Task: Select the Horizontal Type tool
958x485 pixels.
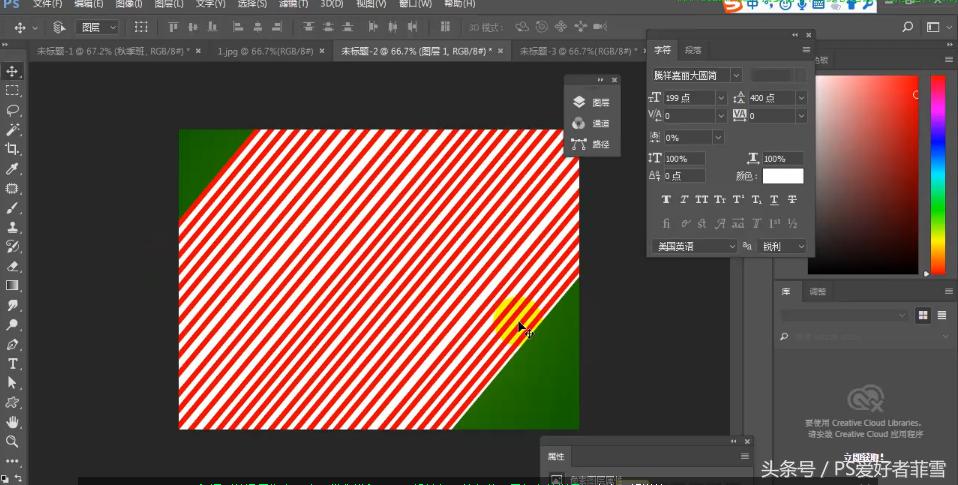Action: (12, 363)
